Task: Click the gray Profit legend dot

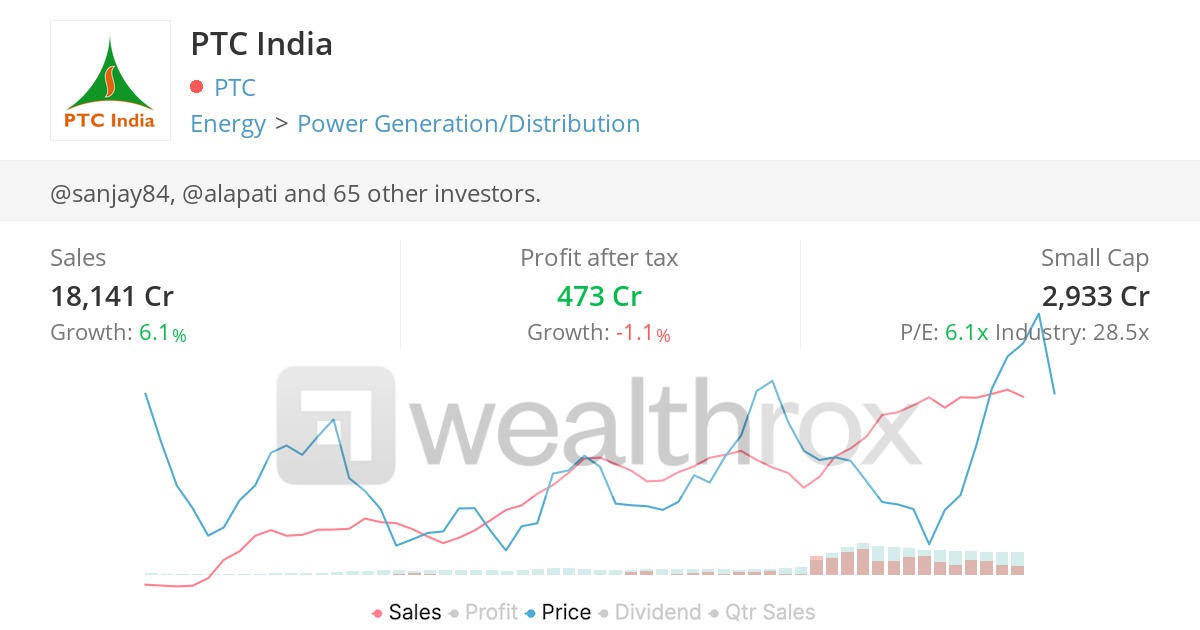Action: (x=454, y=611)
